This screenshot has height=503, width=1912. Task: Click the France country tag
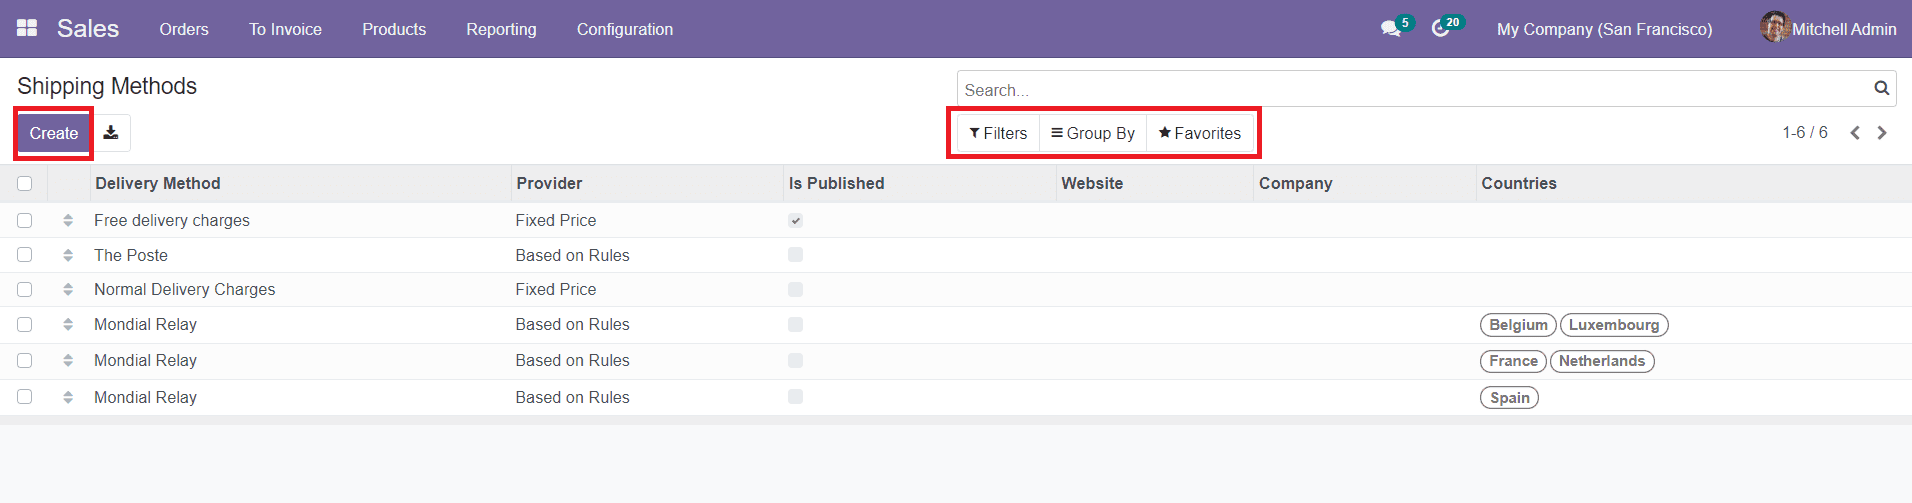[1513, 361]
